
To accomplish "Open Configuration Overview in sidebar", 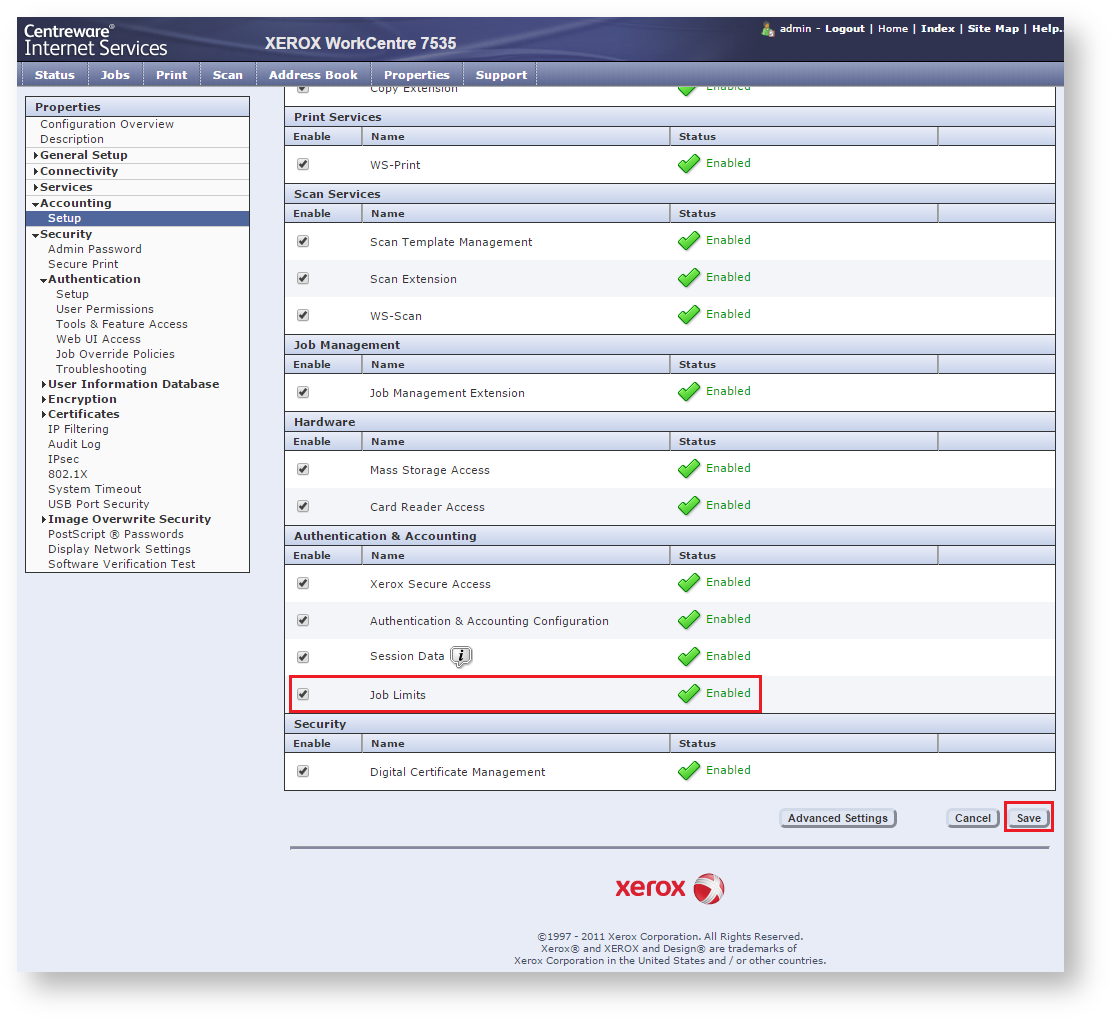I will click(107, 124).
